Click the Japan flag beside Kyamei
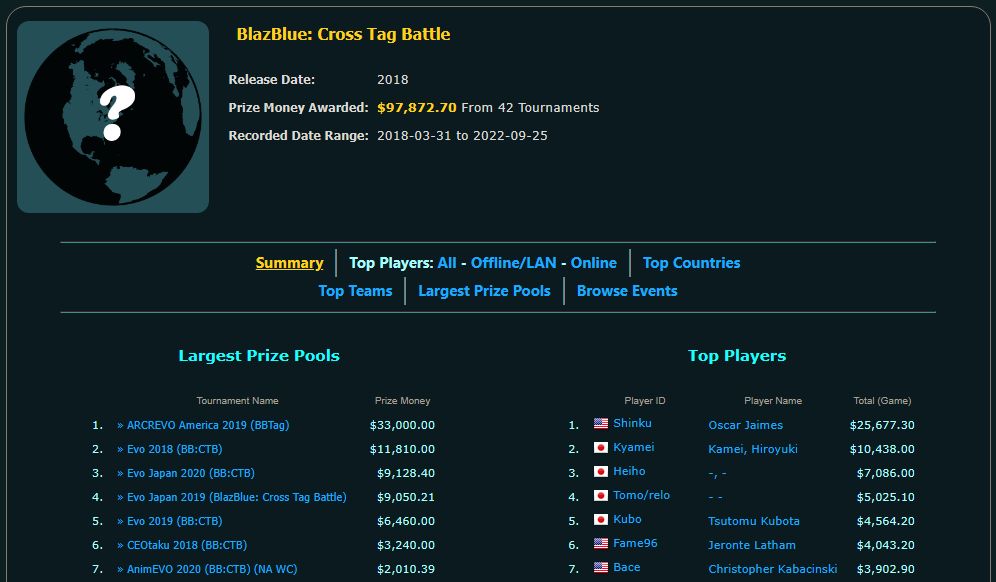 pyautogui.click(x=601, y=448)
